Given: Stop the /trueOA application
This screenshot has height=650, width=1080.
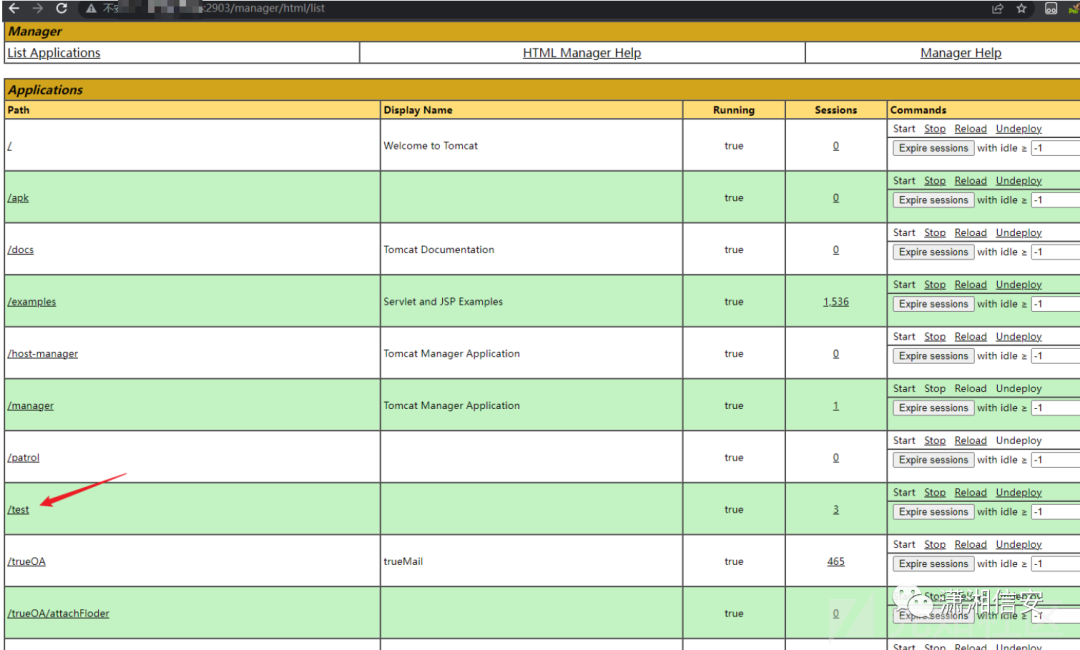Looking at the screenshot, I should click(x=935, y=545).
